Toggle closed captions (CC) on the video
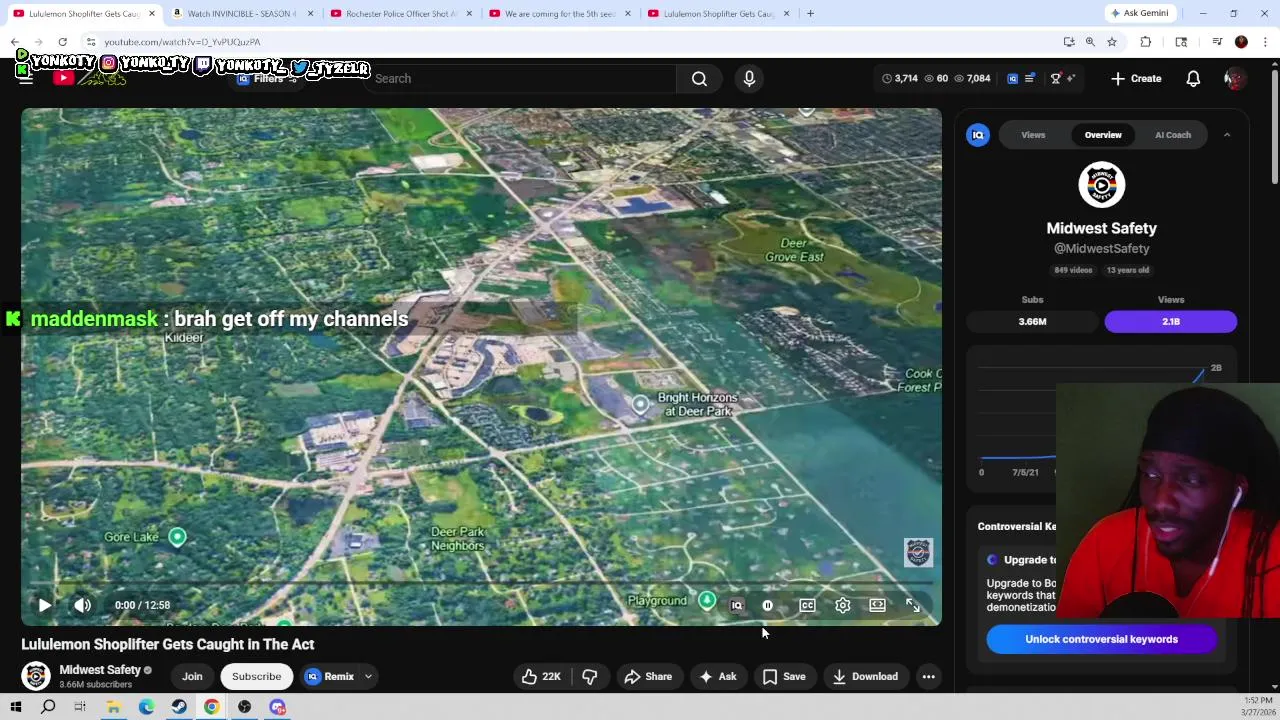Viewport: 1280px width, 720px height. click(x=807, y=605)
